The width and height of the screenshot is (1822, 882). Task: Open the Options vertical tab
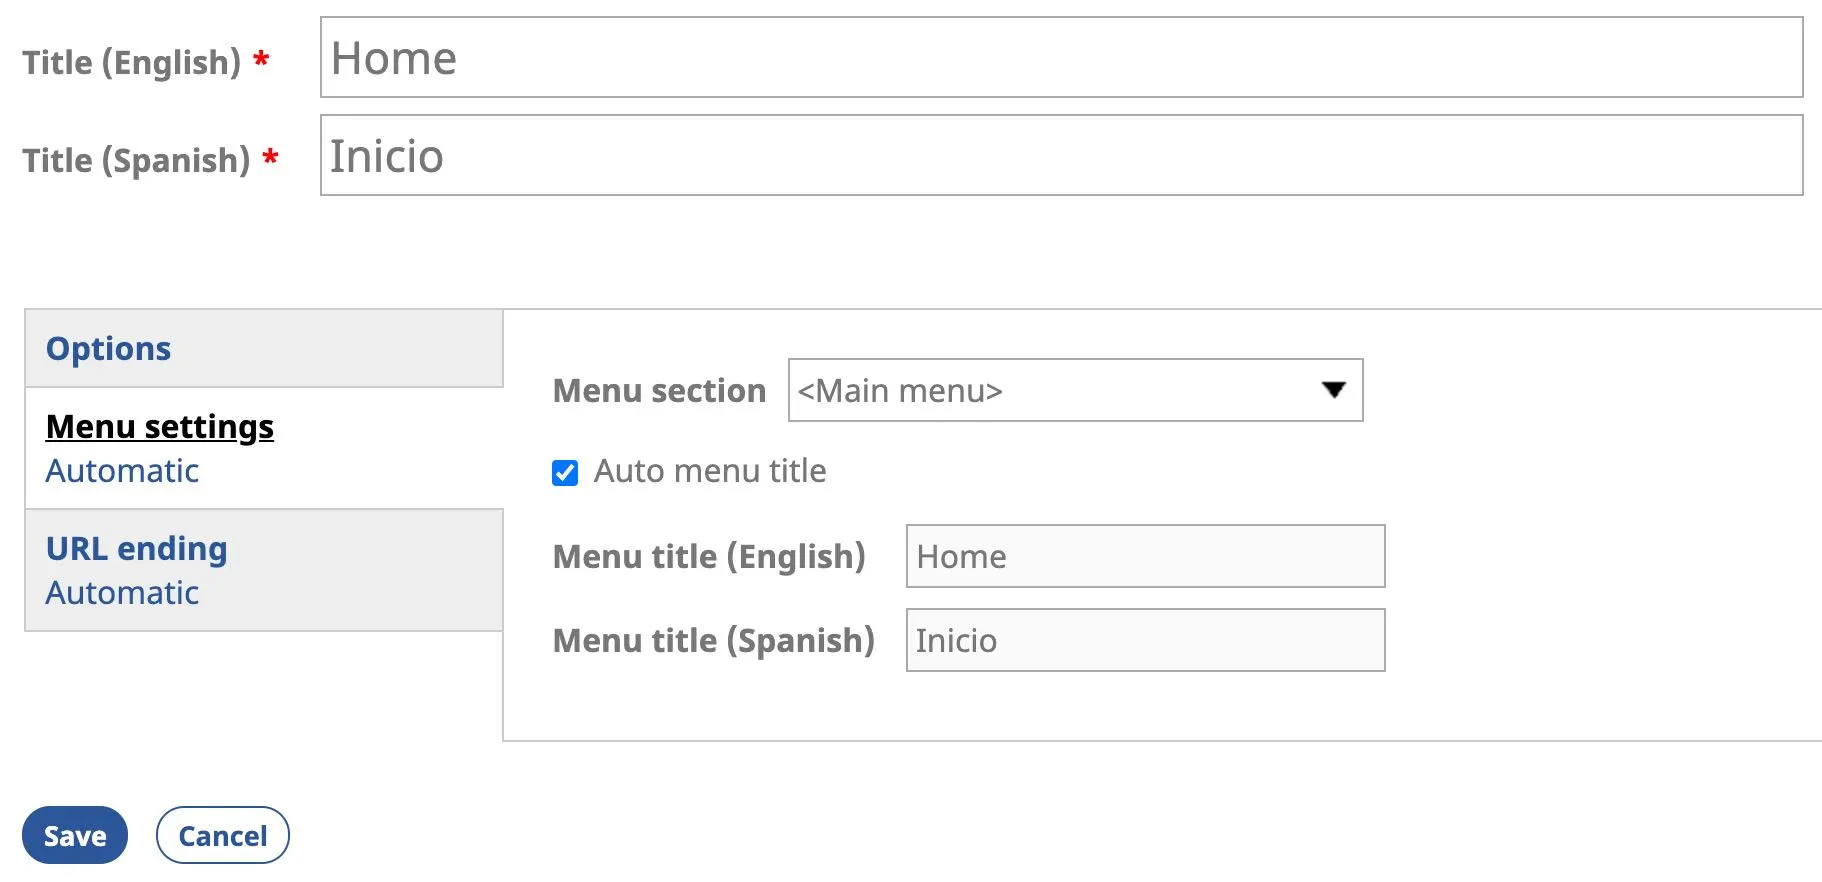pyautogui.click(x=108, y=349)
